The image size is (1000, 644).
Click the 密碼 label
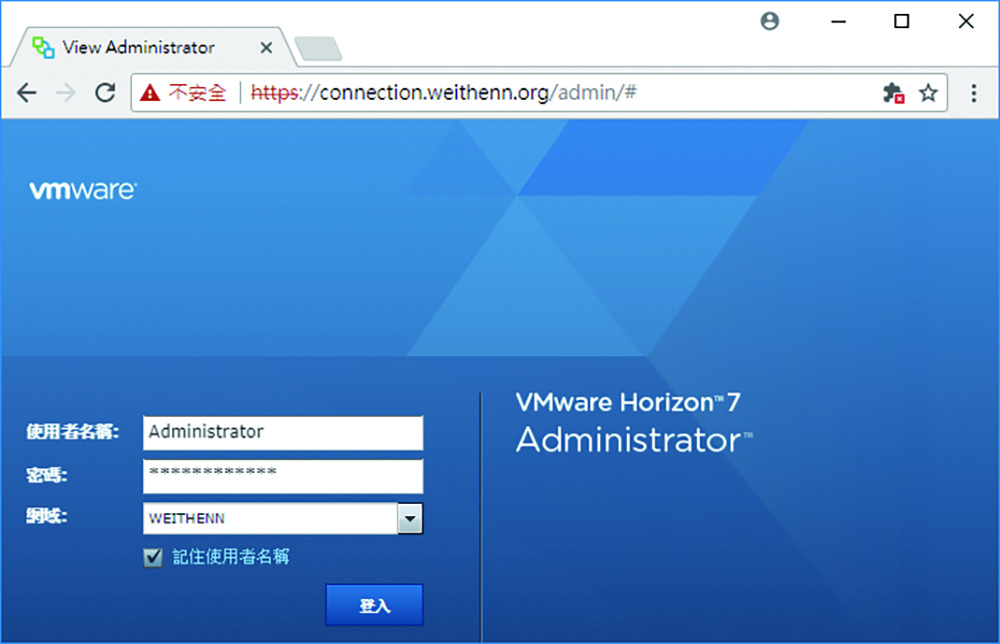[x=47, y=475]
